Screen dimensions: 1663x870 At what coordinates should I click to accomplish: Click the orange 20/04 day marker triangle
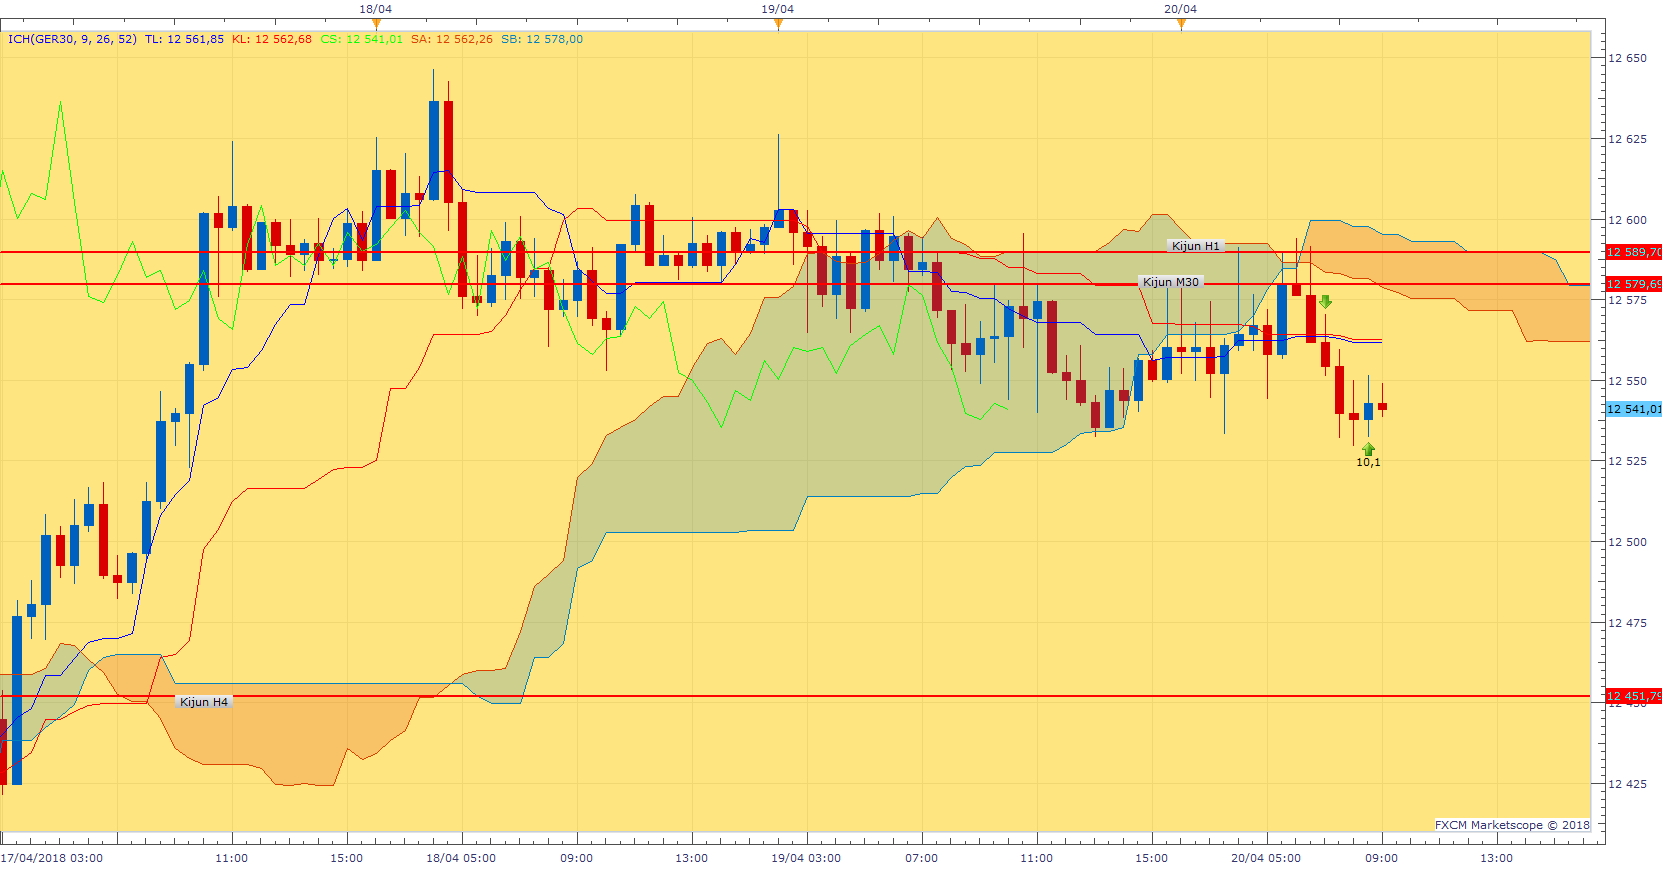click(x=1181, y=24)
